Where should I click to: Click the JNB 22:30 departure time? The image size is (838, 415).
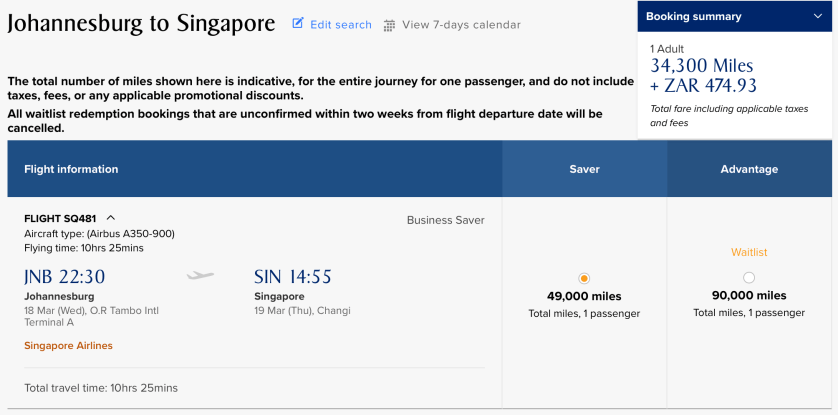pyautogui.click(x=65, y=277)
